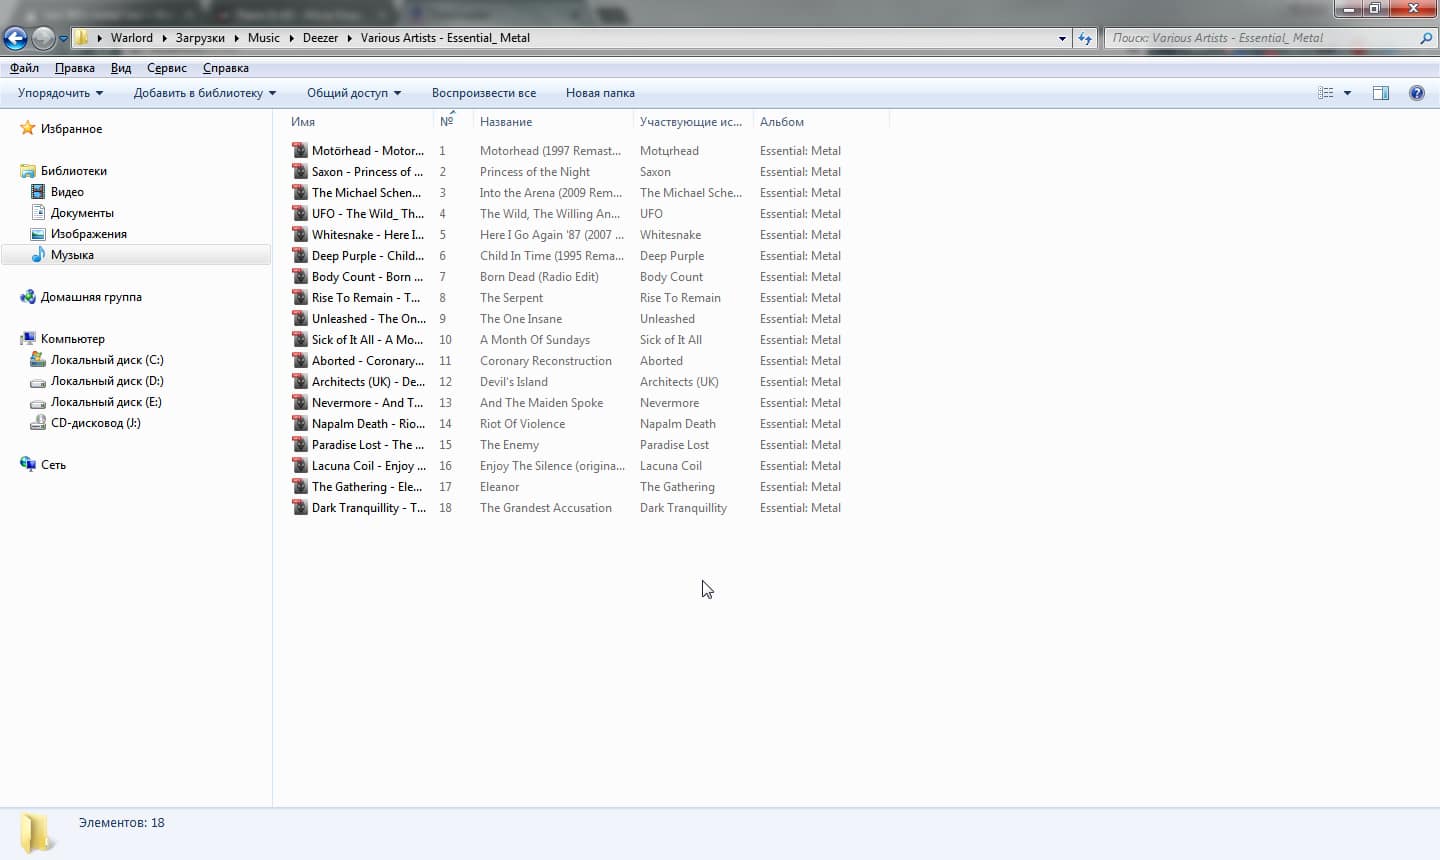This screenshot has width=1440, height=860.
Task: Go back with the Back arrow button
Action: point(16,38)
